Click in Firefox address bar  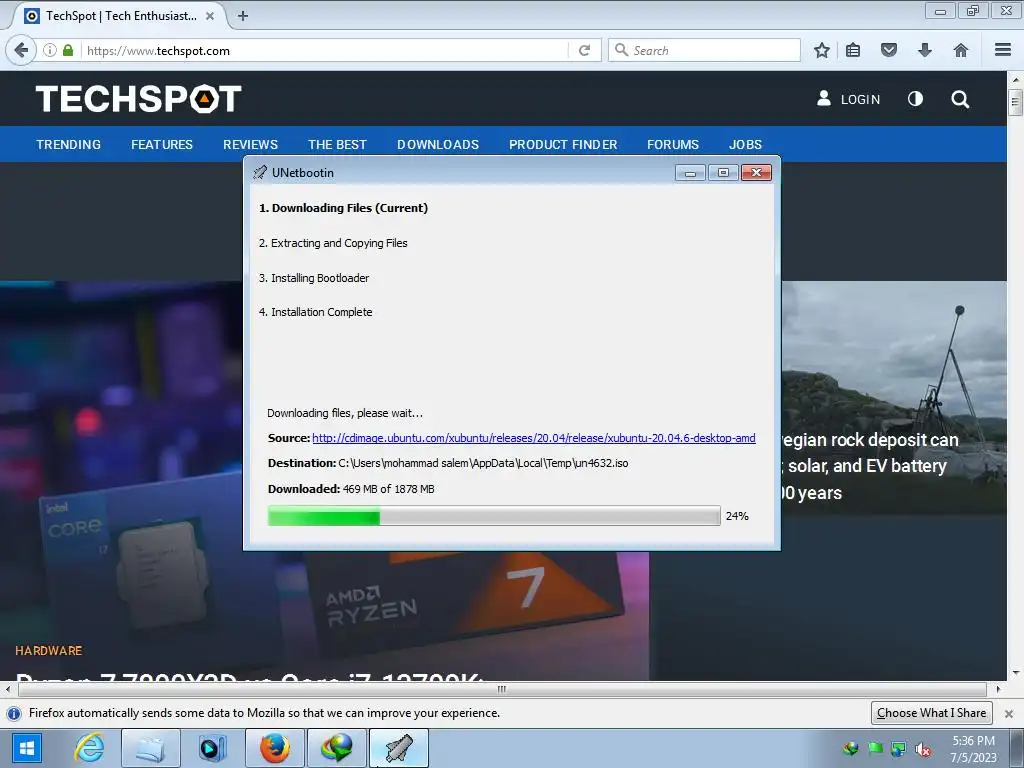click(325, 50)
